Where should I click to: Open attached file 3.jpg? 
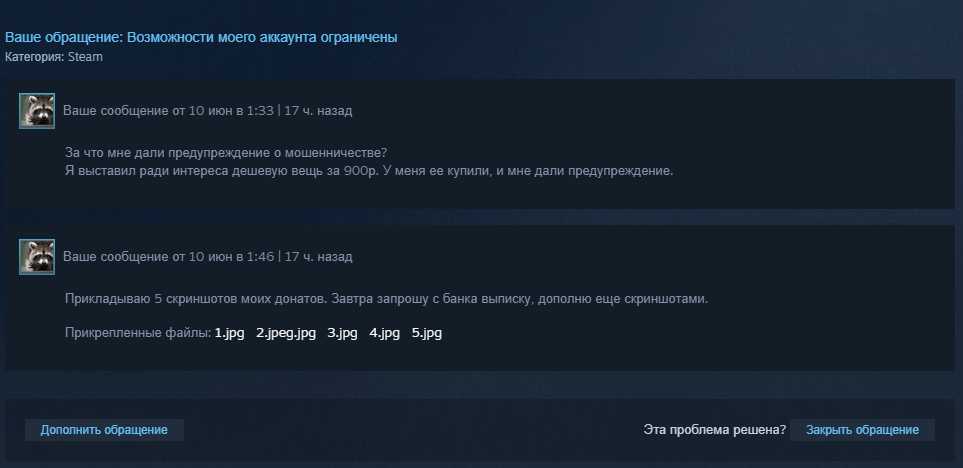(x=342, y=333)
